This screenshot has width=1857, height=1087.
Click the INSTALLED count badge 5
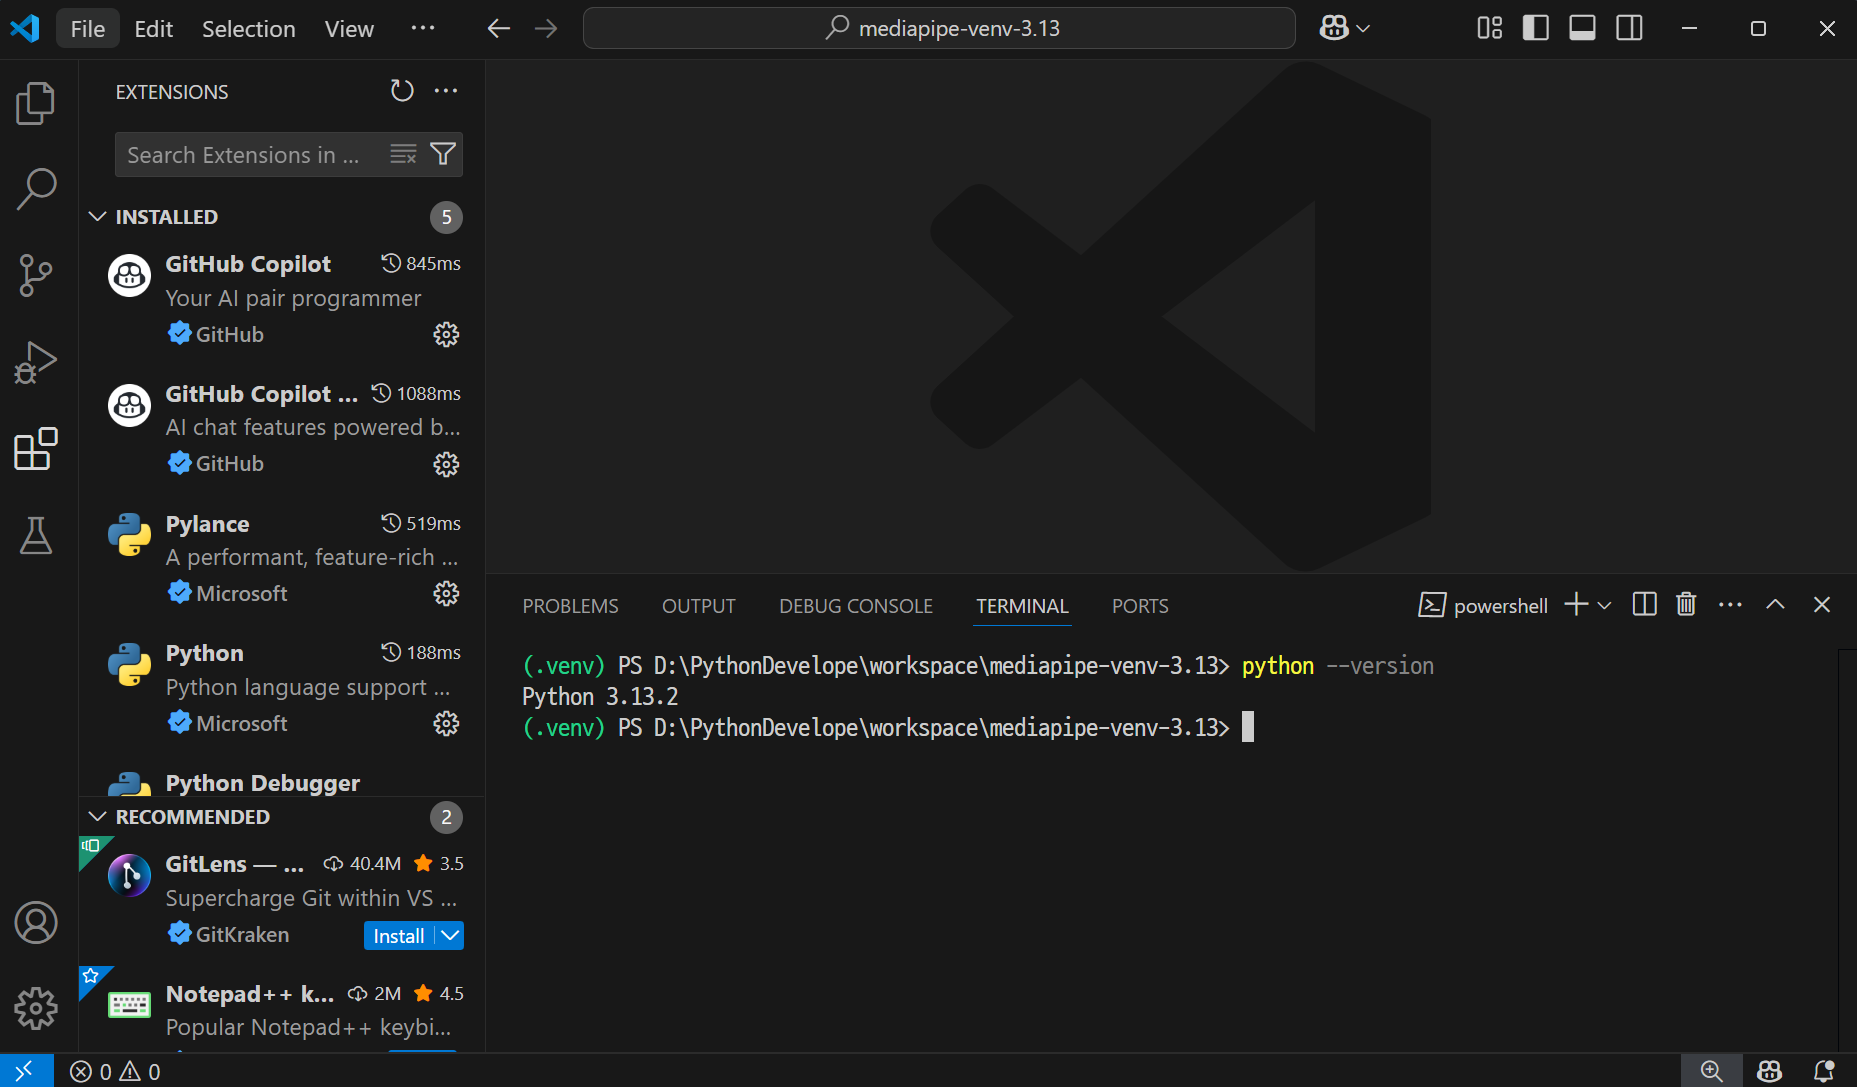pos(446,217)
